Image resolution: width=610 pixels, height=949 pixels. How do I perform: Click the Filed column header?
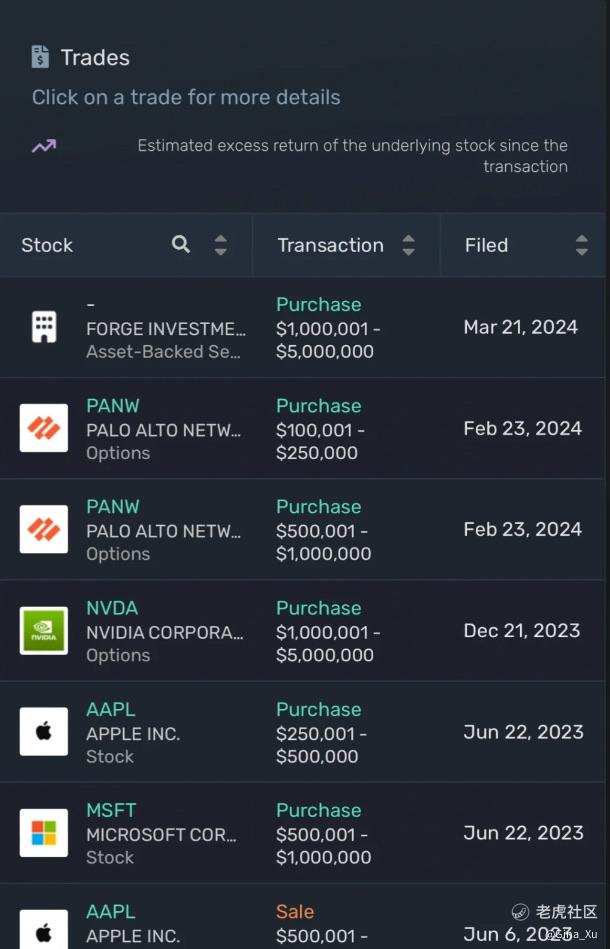487,245
